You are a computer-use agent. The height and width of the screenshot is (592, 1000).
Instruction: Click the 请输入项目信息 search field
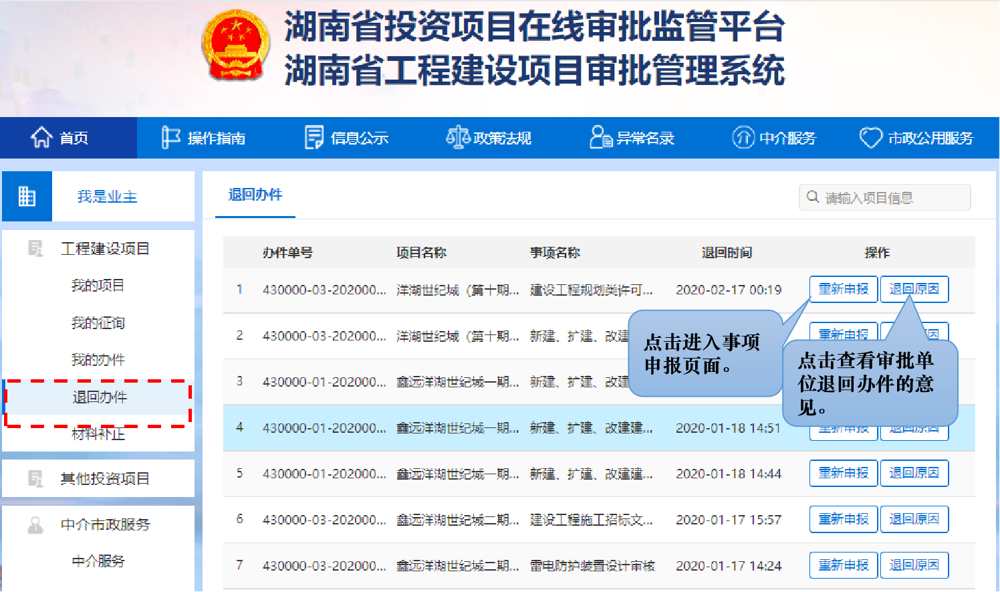tap(890, 196)
